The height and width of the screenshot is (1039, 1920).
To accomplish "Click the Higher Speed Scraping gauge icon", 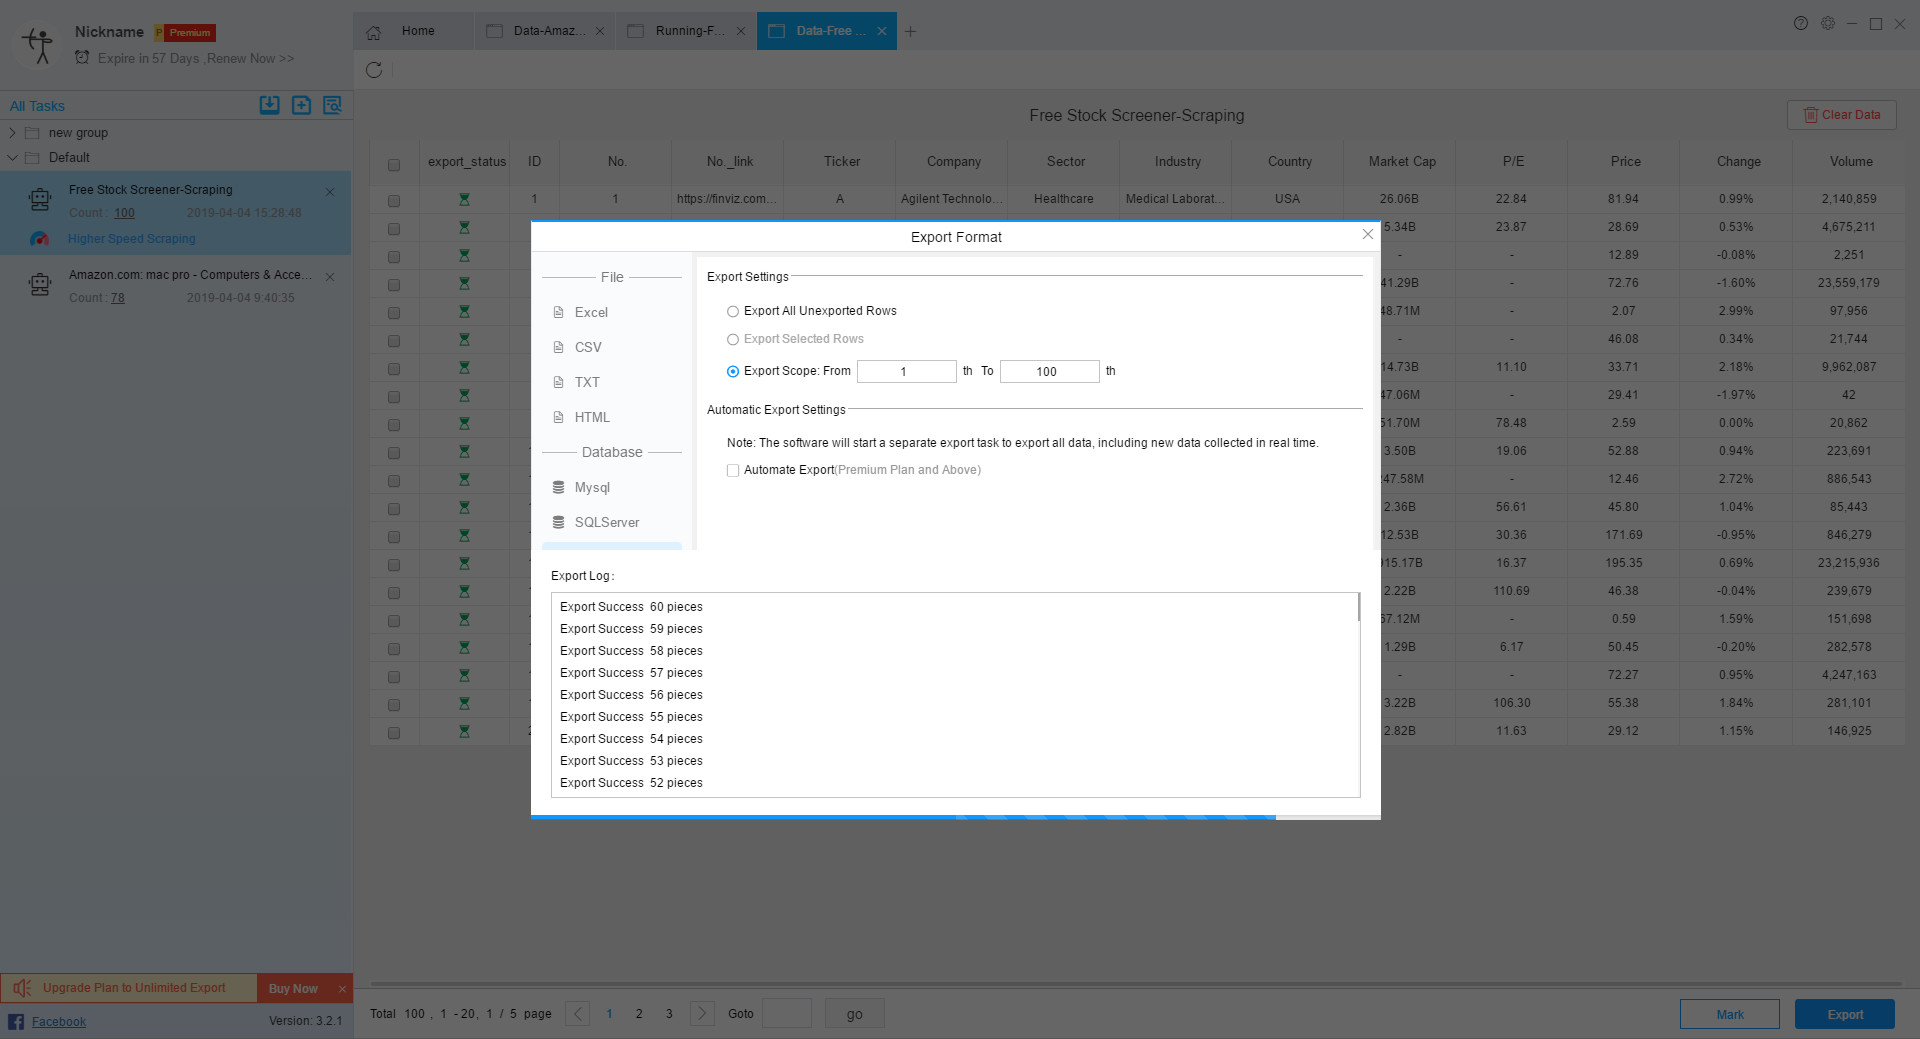I will [x=40, y=239].
